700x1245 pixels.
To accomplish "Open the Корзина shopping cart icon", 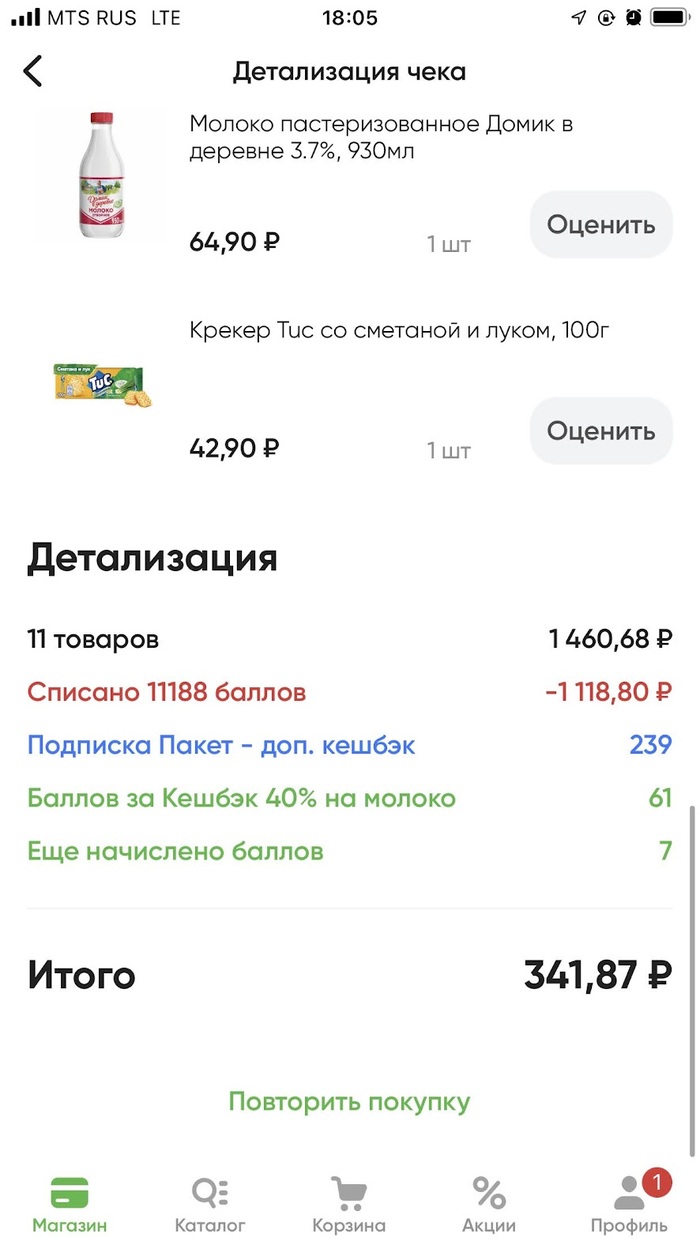I will 349,1192.
